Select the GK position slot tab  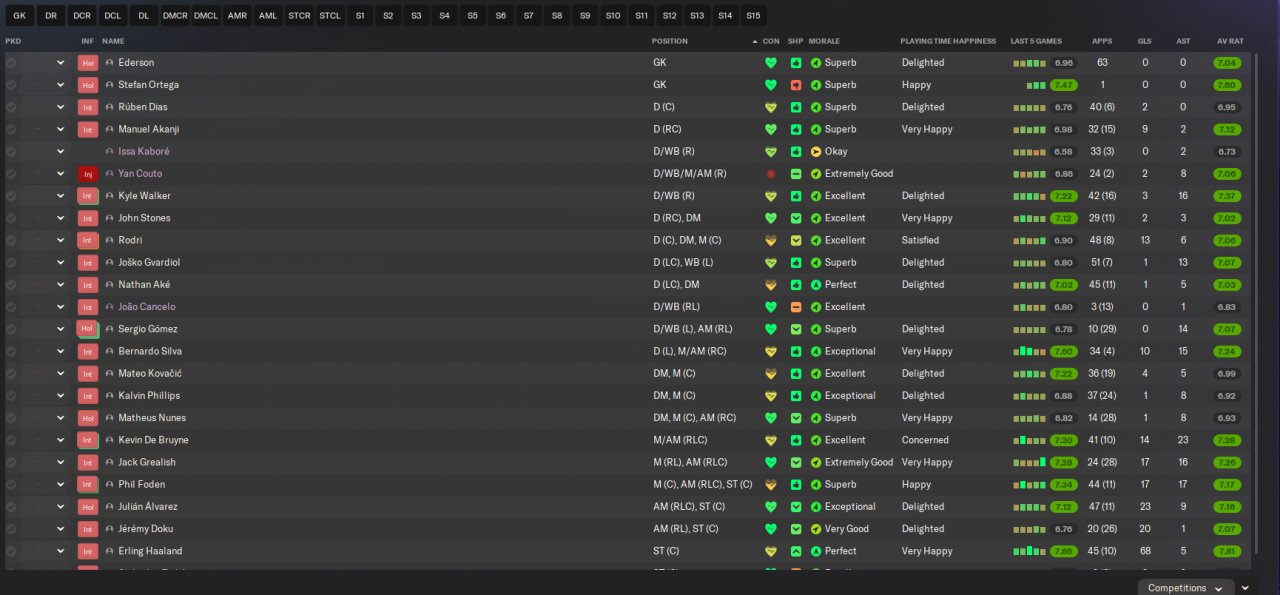pos(19,16)
